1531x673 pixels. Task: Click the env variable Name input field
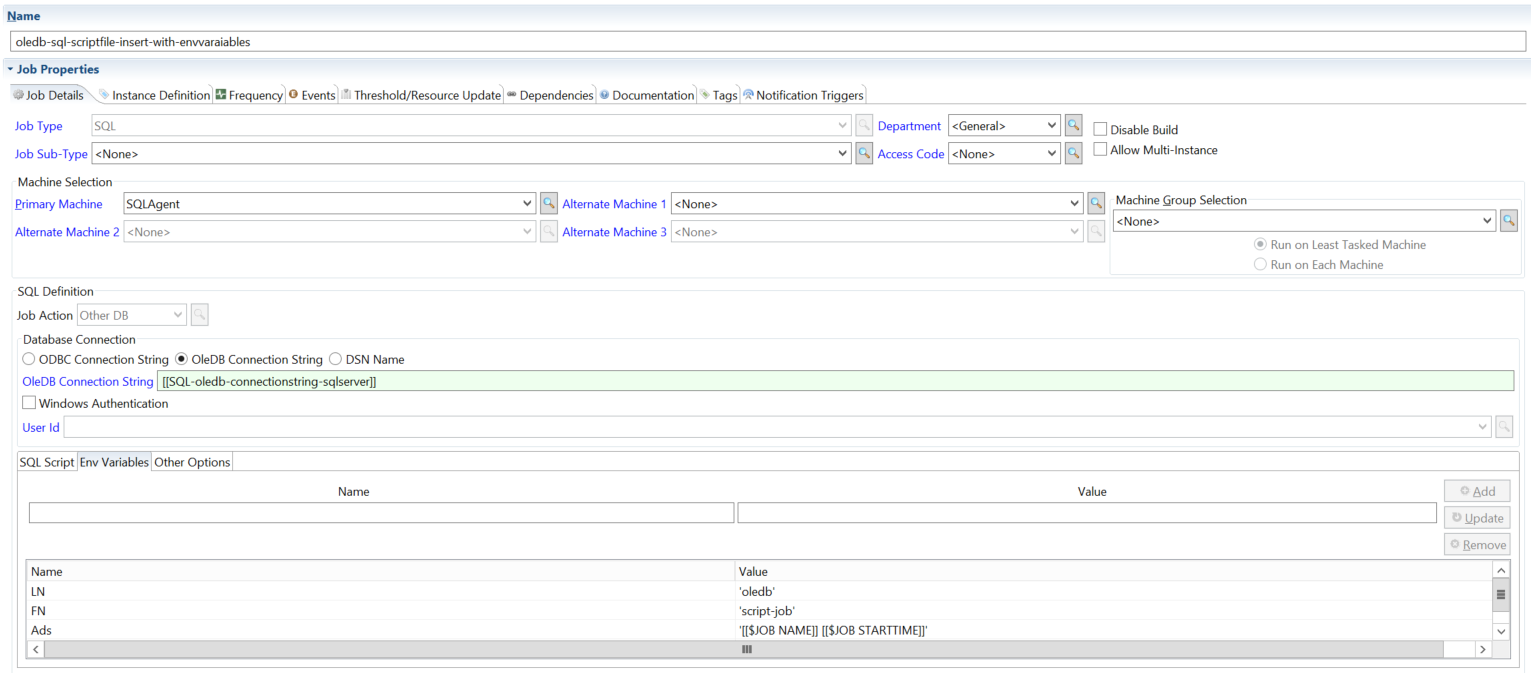click(x=381, y=513)
